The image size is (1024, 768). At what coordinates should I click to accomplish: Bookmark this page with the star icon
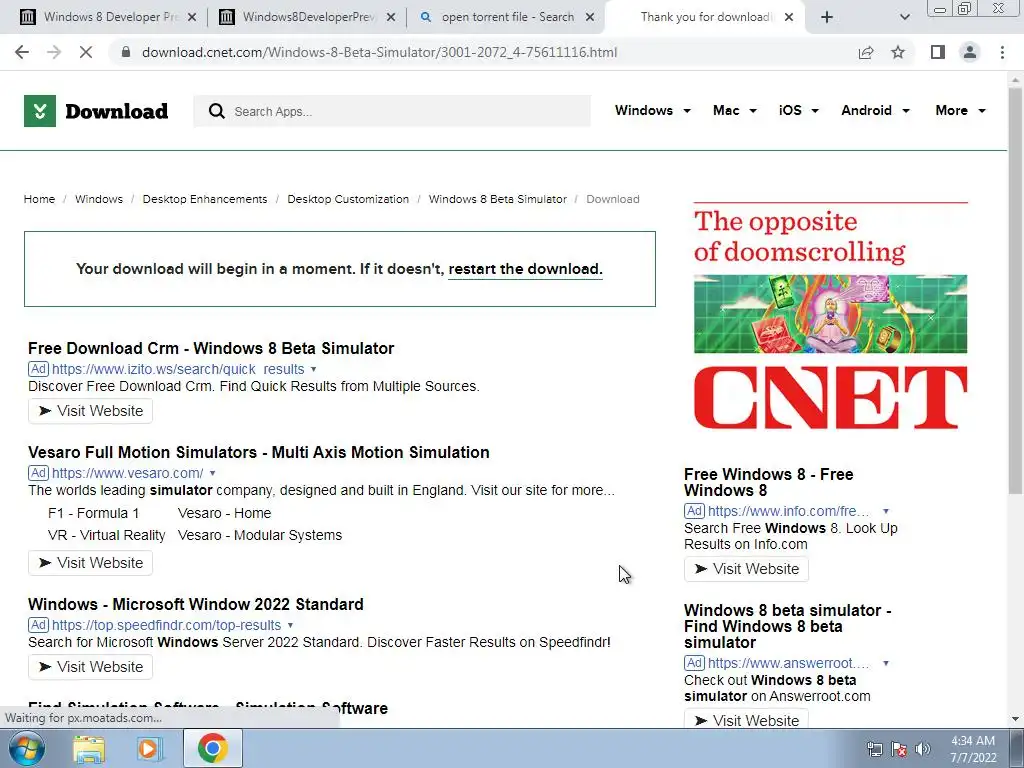898,52
